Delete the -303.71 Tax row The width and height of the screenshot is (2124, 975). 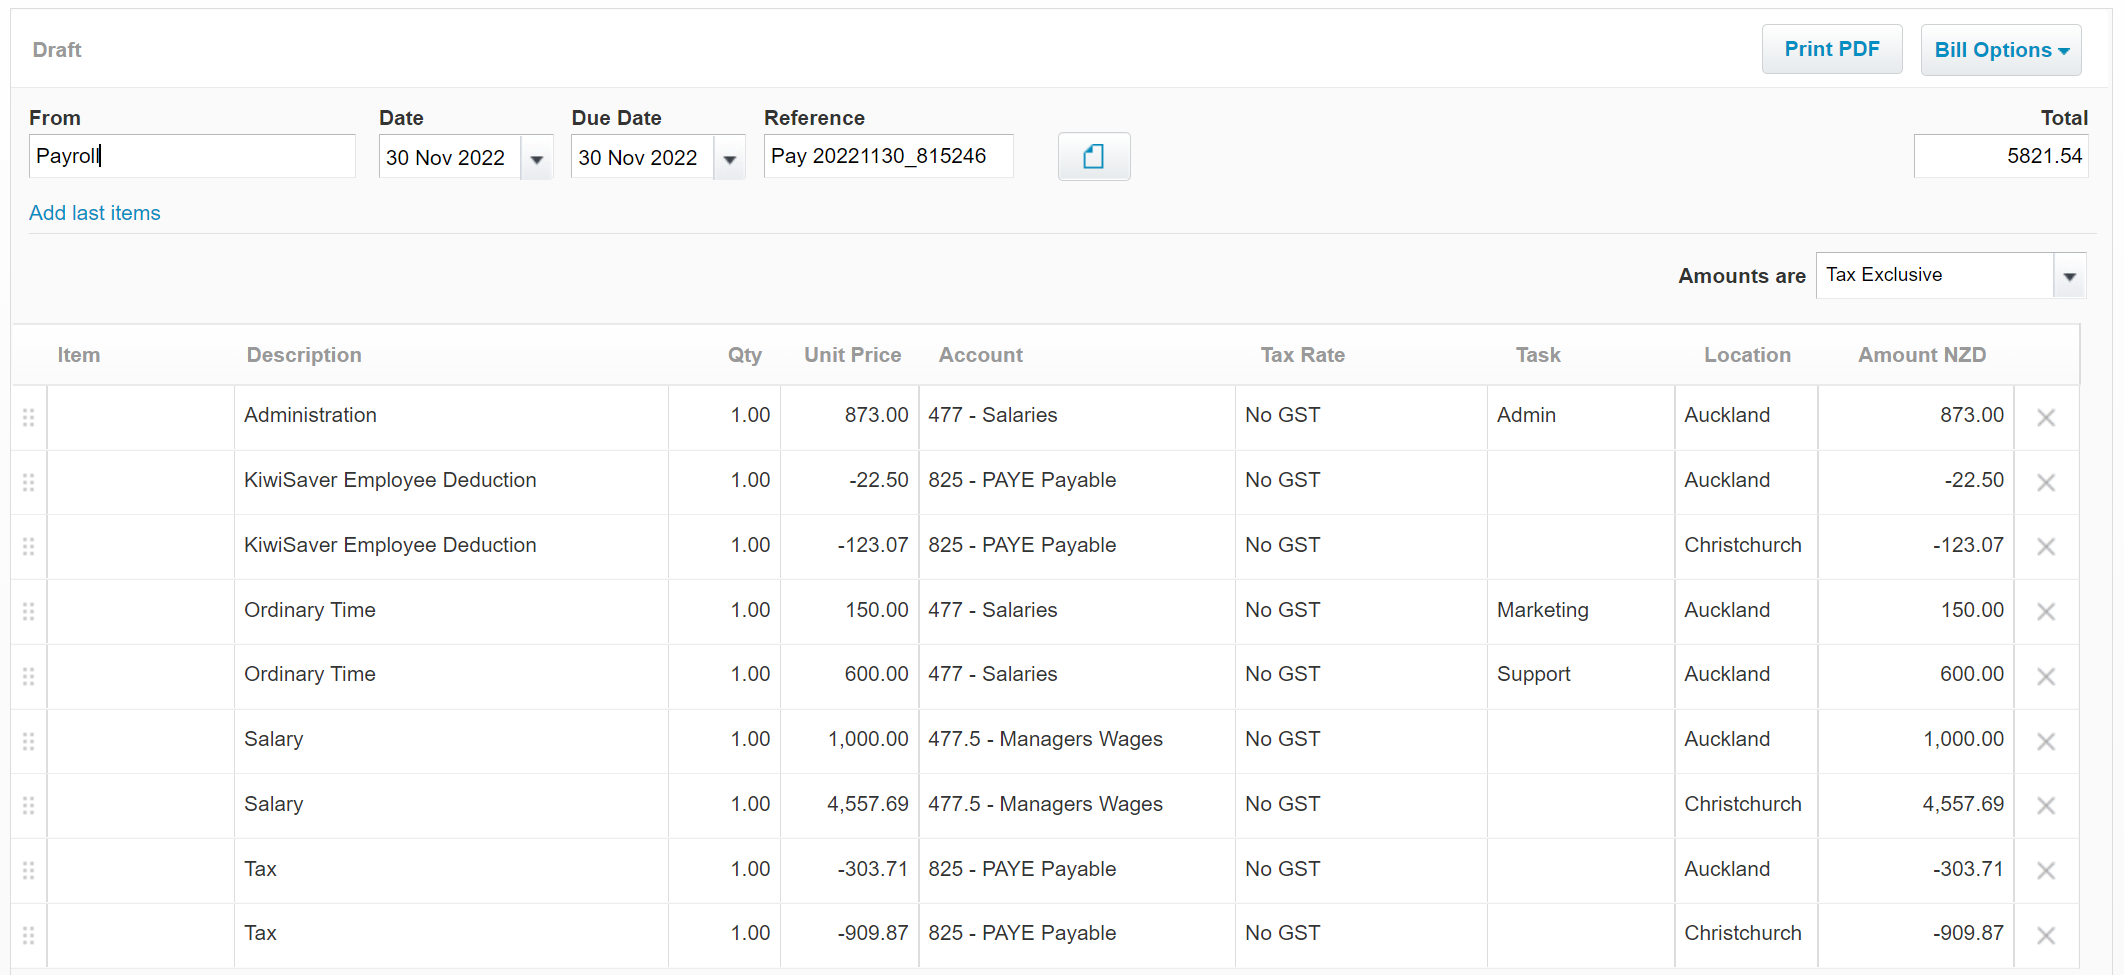(x=2046, y=871)
